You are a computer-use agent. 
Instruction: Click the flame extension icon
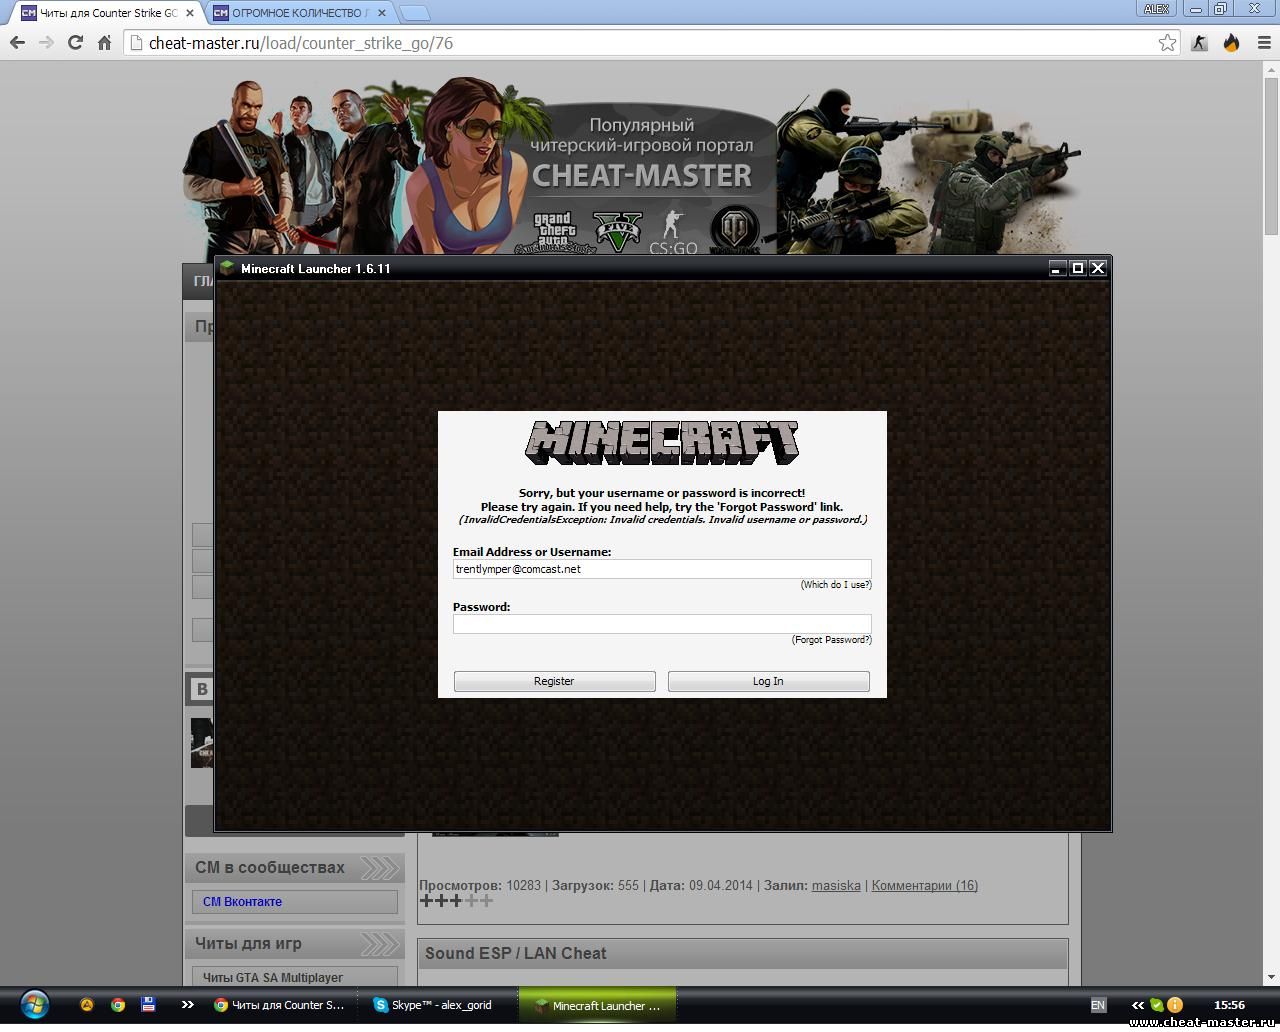(1231, 43)
